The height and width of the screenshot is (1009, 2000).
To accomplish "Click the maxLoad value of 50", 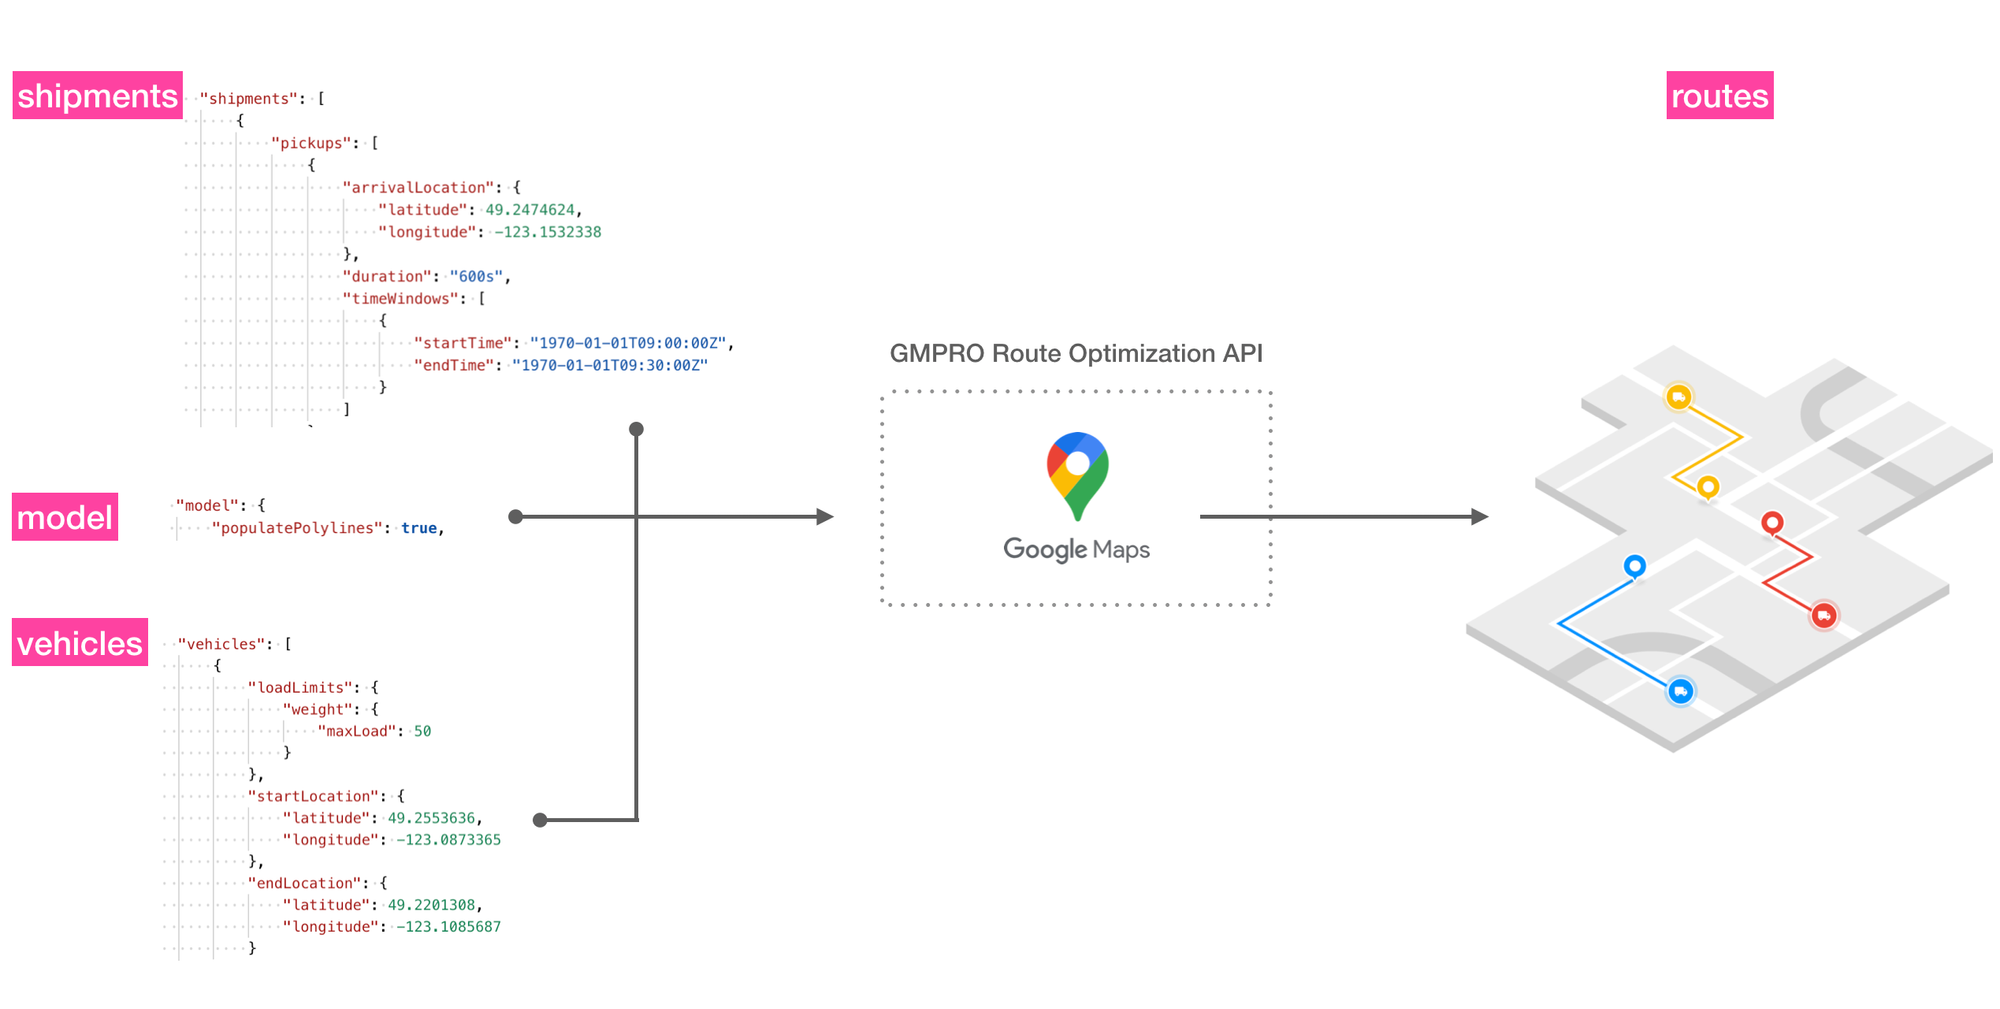I will pos(424,731).
